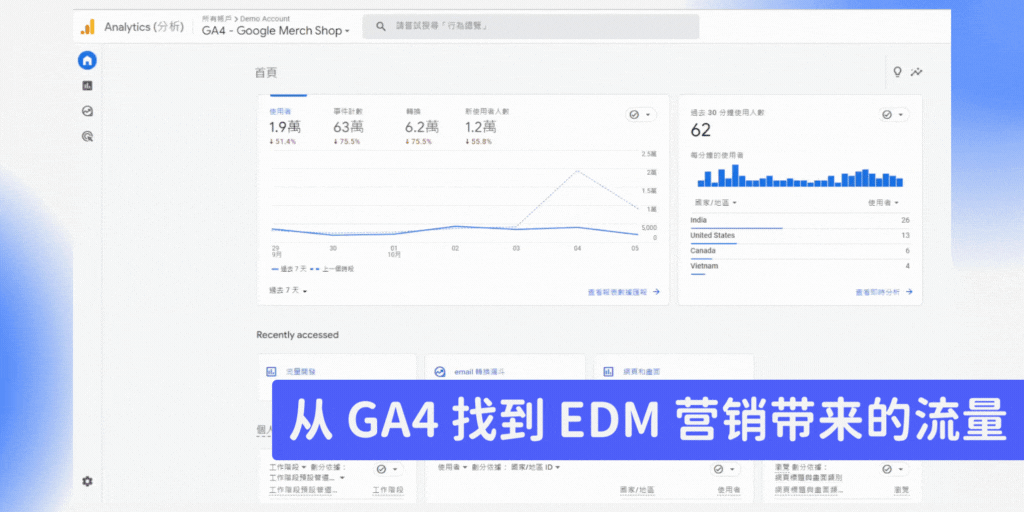Screen dimensions: 1024x512
Task: Open check-circle dropdown on the realtime card
Action: tap(893, 114)
